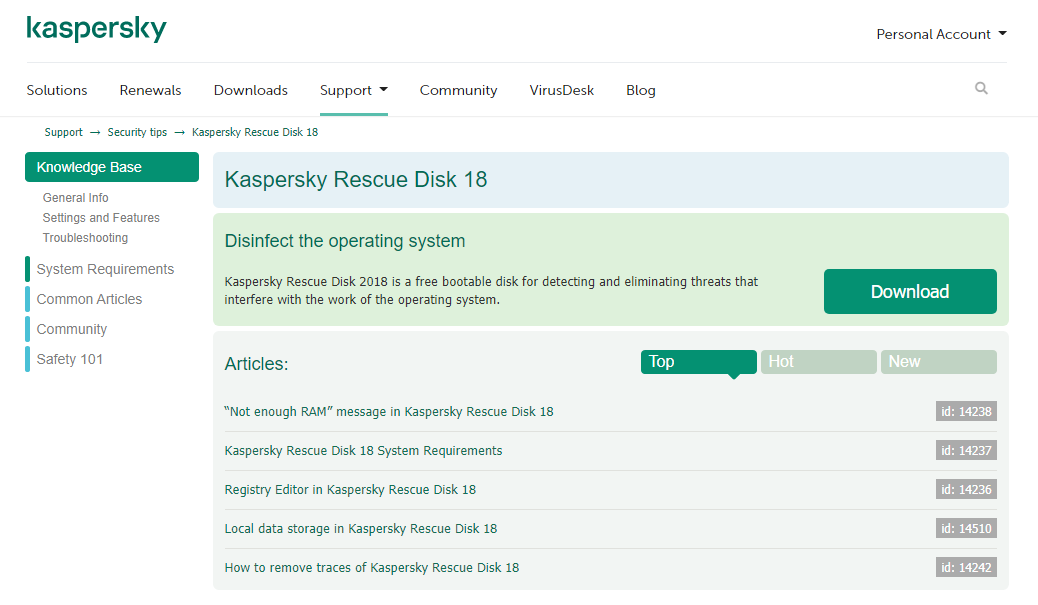Open Troubleshooting in sidebar
Image resolution: width=1038 pixels, height=605 pixels.
[85, 238]
